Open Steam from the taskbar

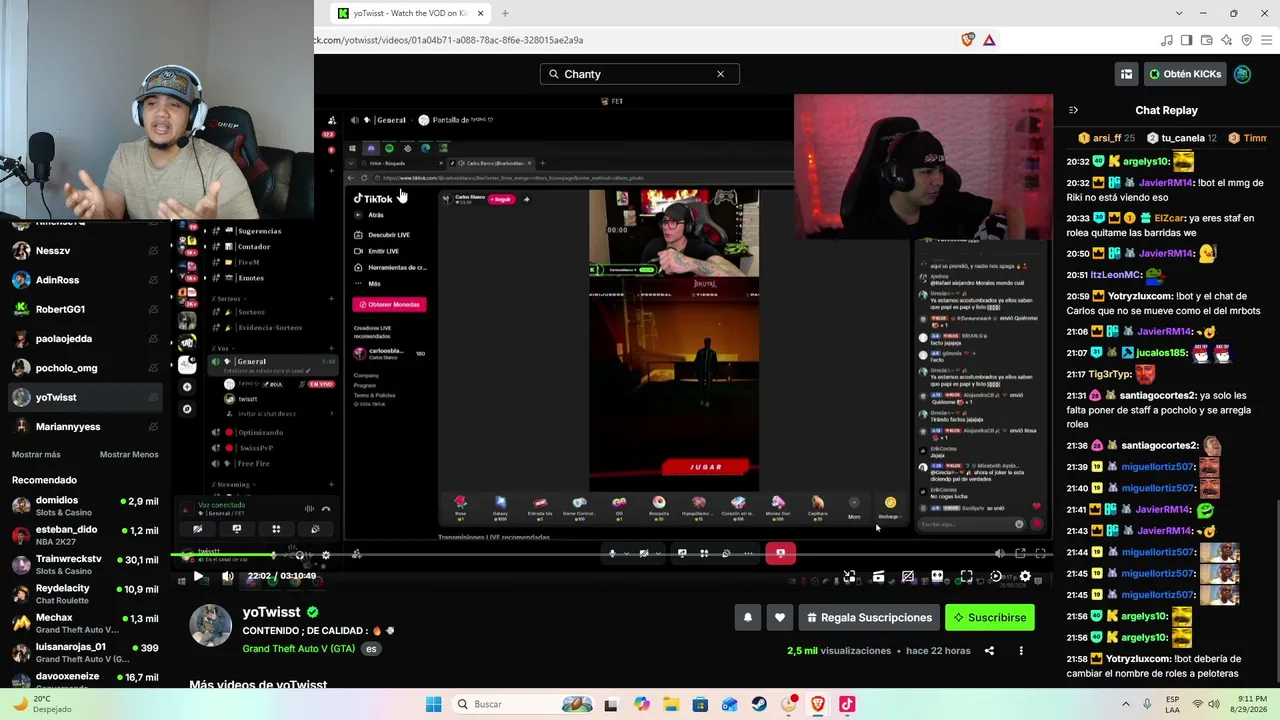click(759, 704)
